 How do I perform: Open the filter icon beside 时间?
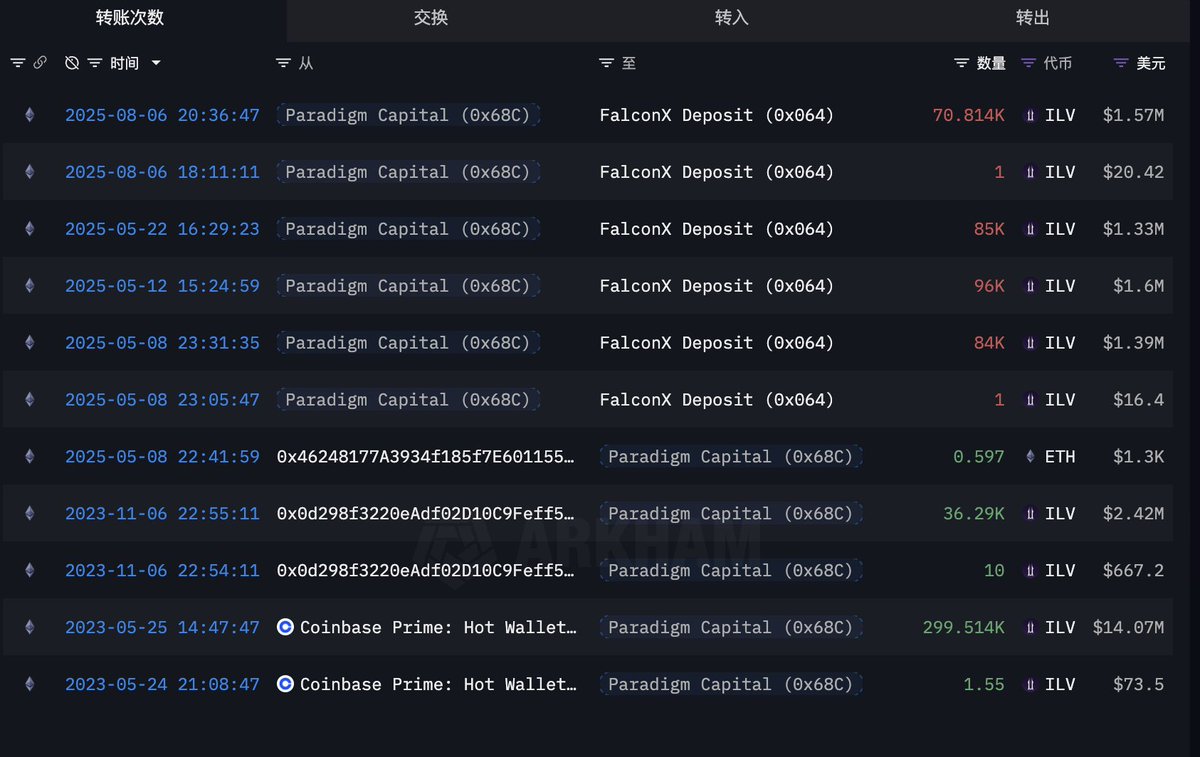pos(95,63)
